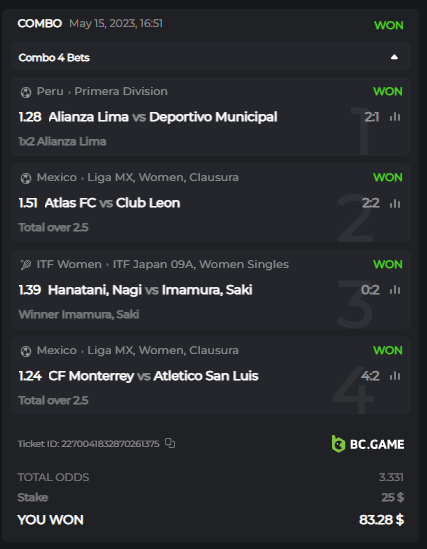This screenshot has height=549, width=427.
Task: Click ITF Japan 09A Women Singles label
Action: 201,264
